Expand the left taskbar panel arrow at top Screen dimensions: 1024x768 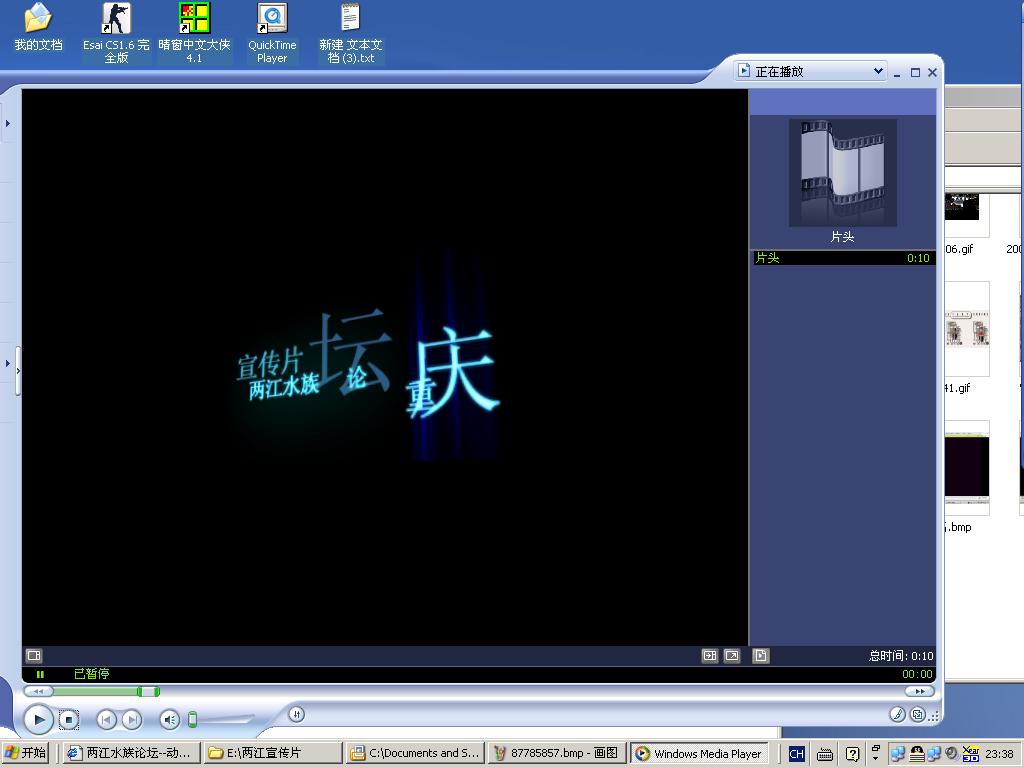click(x=8, y=124)
